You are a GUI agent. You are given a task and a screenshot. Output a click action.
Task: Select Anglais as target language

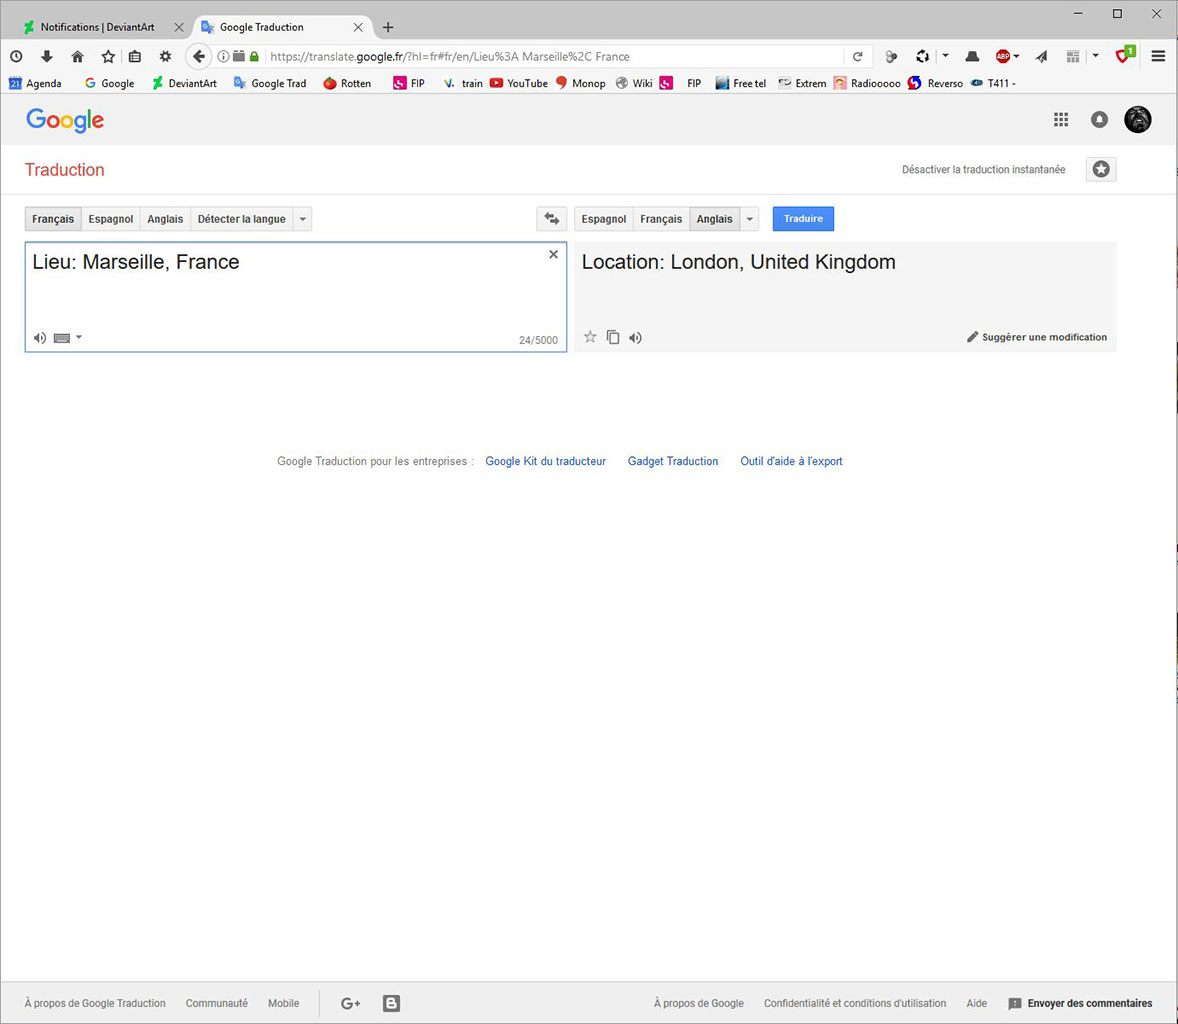[x=714, y=219]
